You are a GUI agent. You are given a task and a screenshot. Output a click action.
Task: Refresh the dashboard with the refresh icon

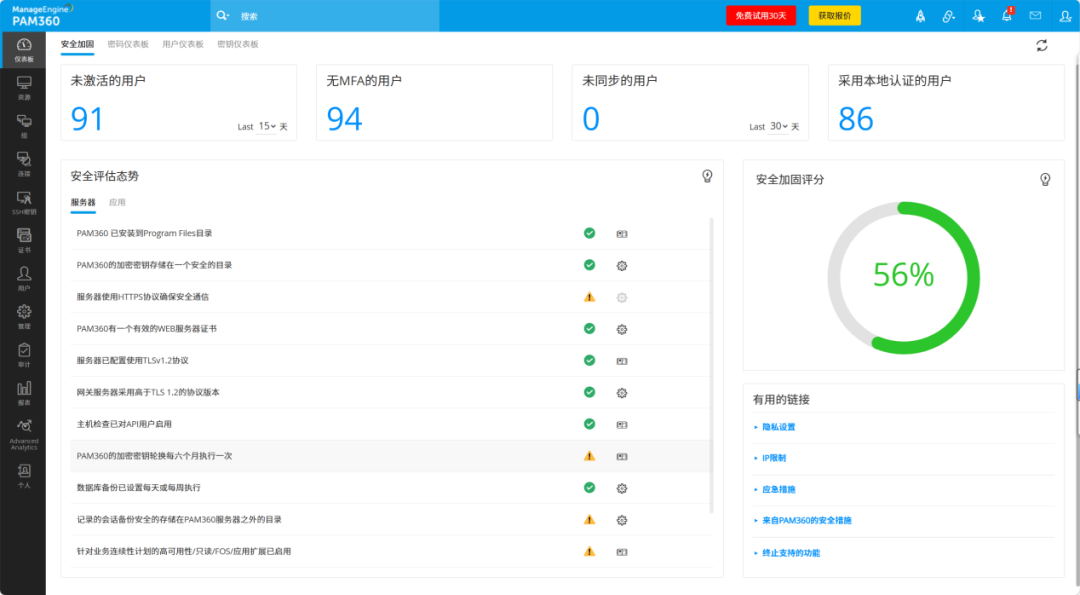(1042, 45)
